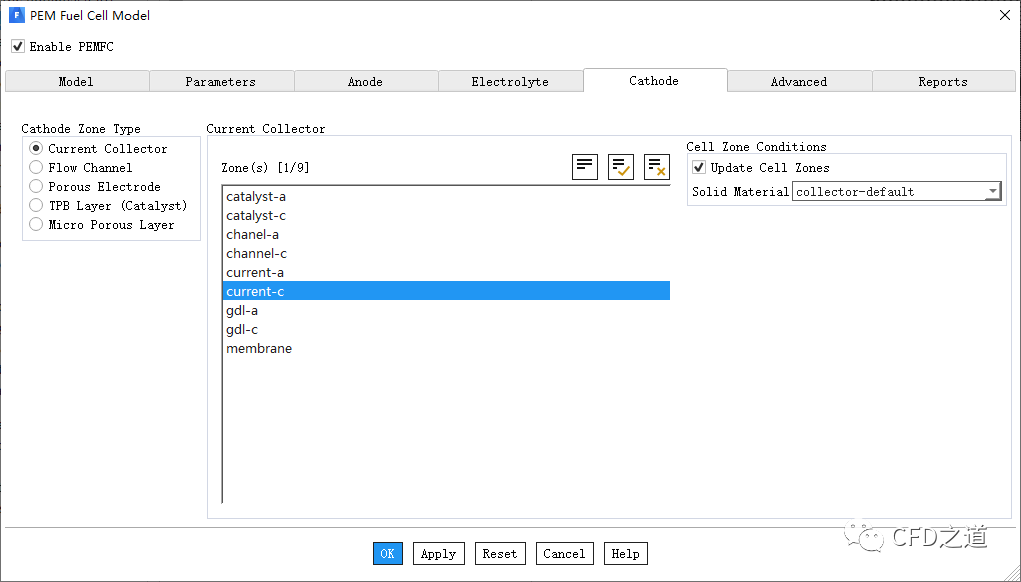This screenshot has width=1021, height=582.
Task: Select TPB Layer (Catalyst) radio button
Action: coord(37,206)
